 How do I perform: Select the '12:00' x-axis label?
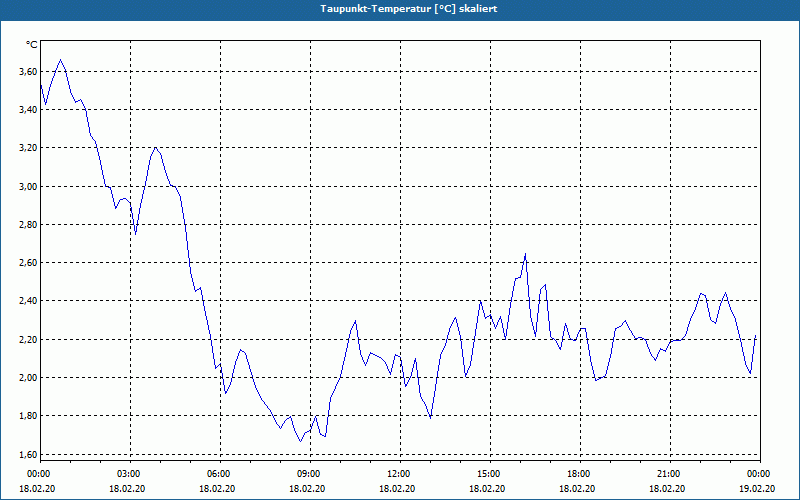pyautogui.click(x=398, y=474)
